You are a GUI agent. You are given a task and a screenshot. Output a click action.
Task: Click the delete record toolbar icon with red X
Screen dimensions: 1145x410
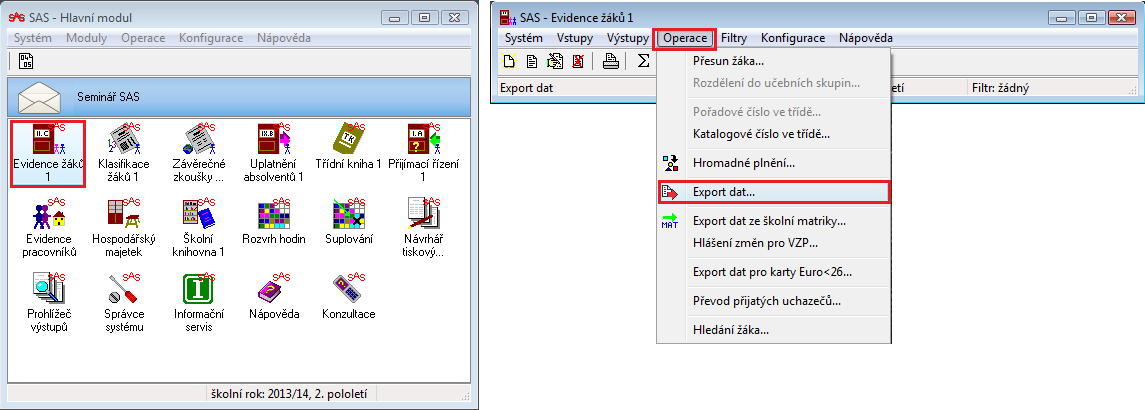578,61
